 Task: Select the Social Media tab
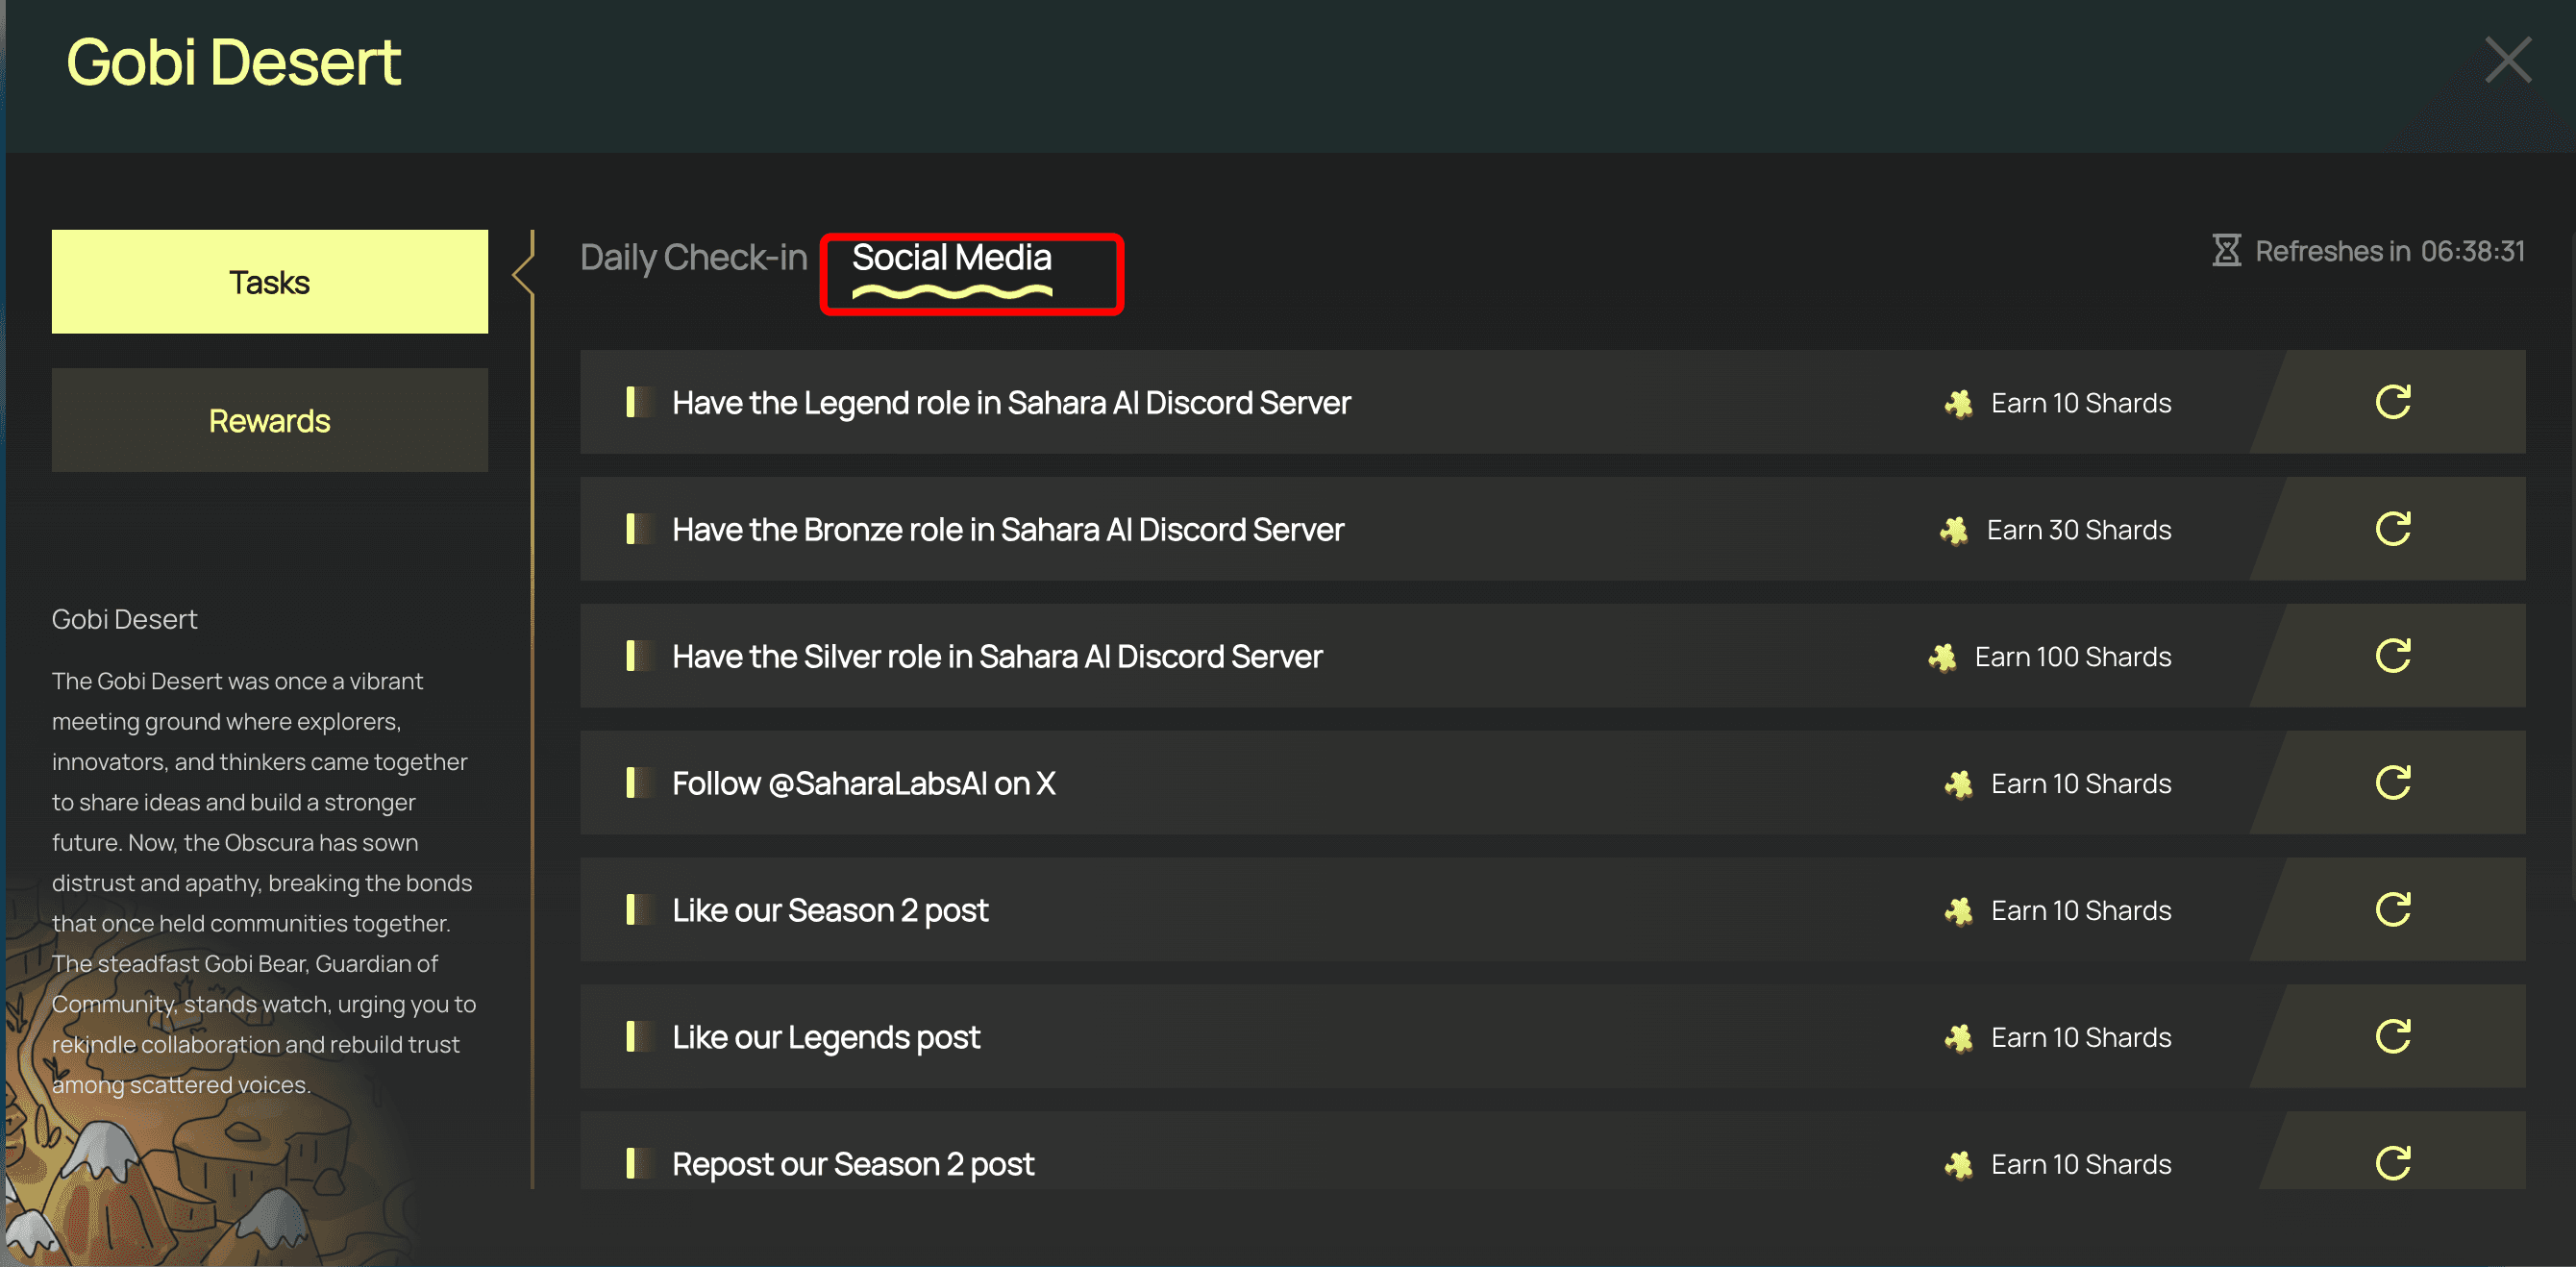pyautogui.click(x=951, y=258)
